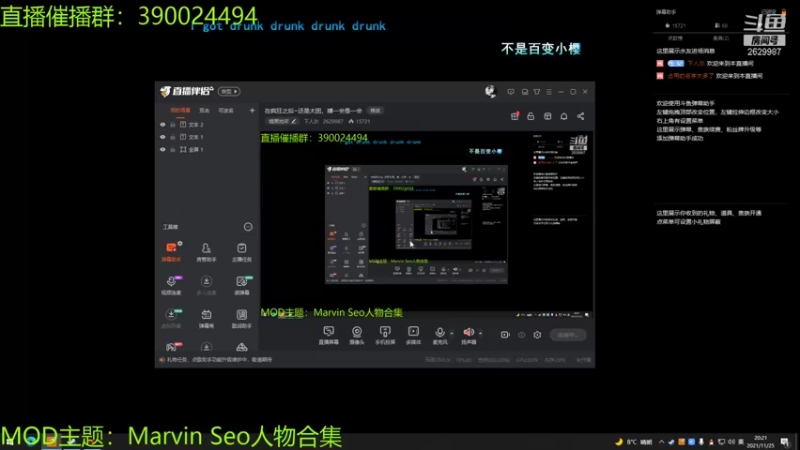The width and height of the screenshot is (800, 450).
Task: Open the 弹幕秀 tool icon
Action: pyautogui.click(x=206, y=318)
